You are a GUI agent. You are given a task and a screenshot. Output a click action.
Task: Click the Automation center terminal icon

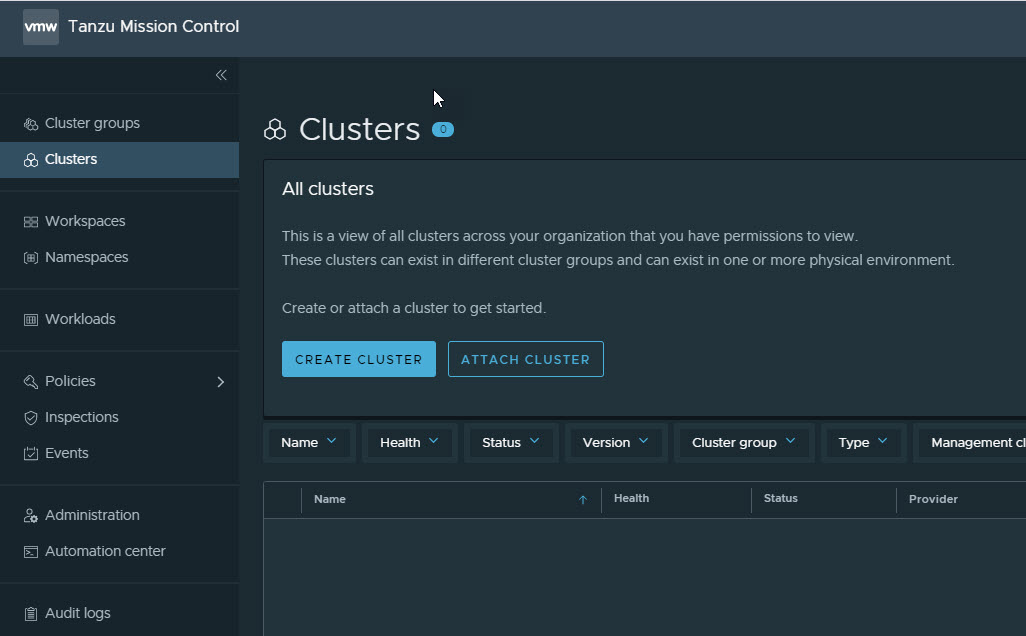point(31,552)
